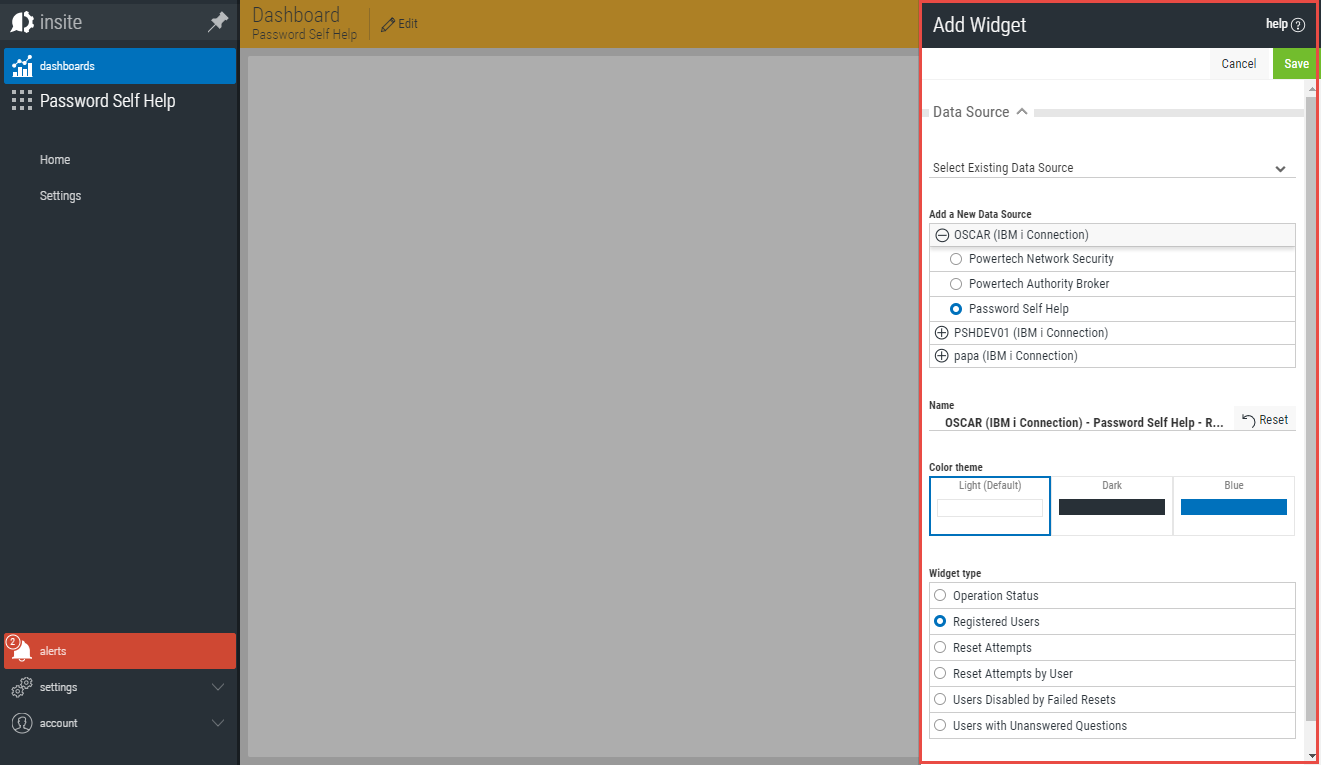
Task: Expand papa (IBM i Connection) node
Action: [941, 356]
